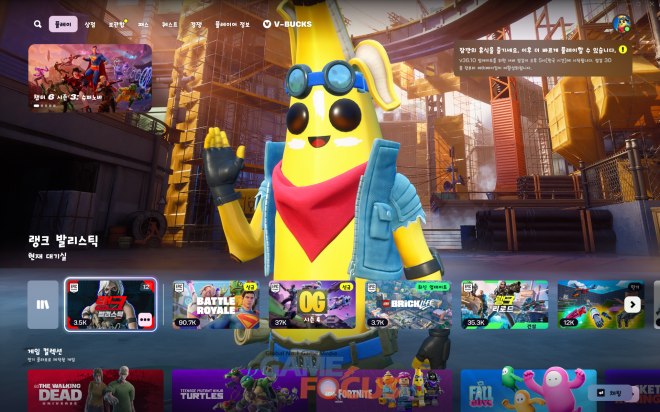Open the update notice banner message

click(x=543, y=58)
